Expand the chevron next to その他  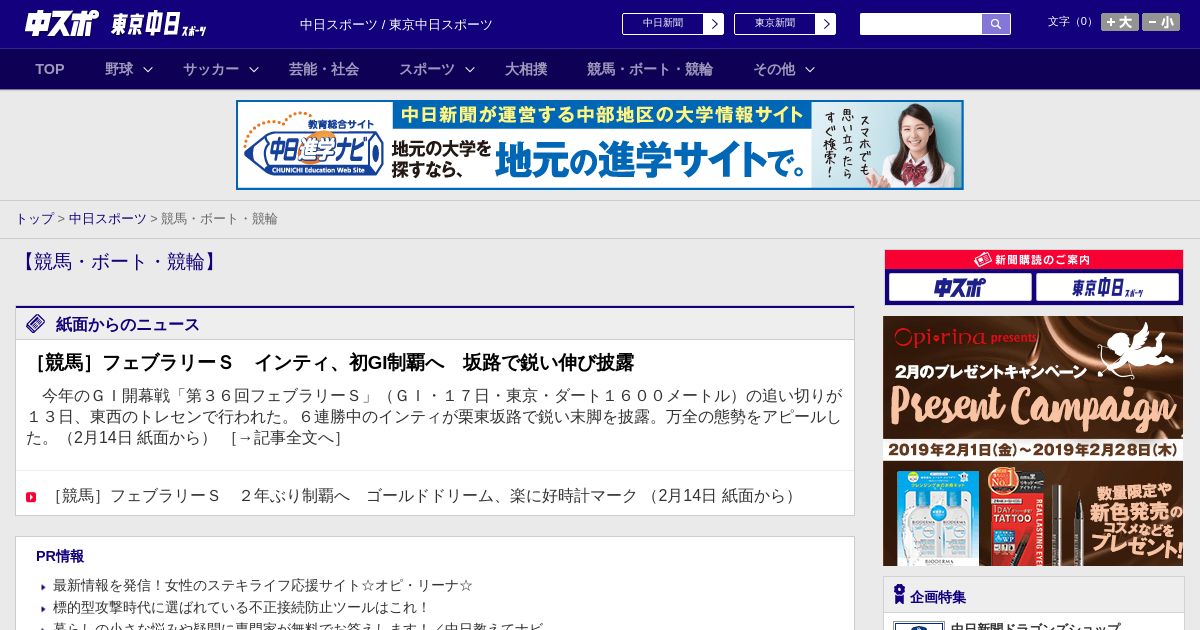click(x=810, y=69)
